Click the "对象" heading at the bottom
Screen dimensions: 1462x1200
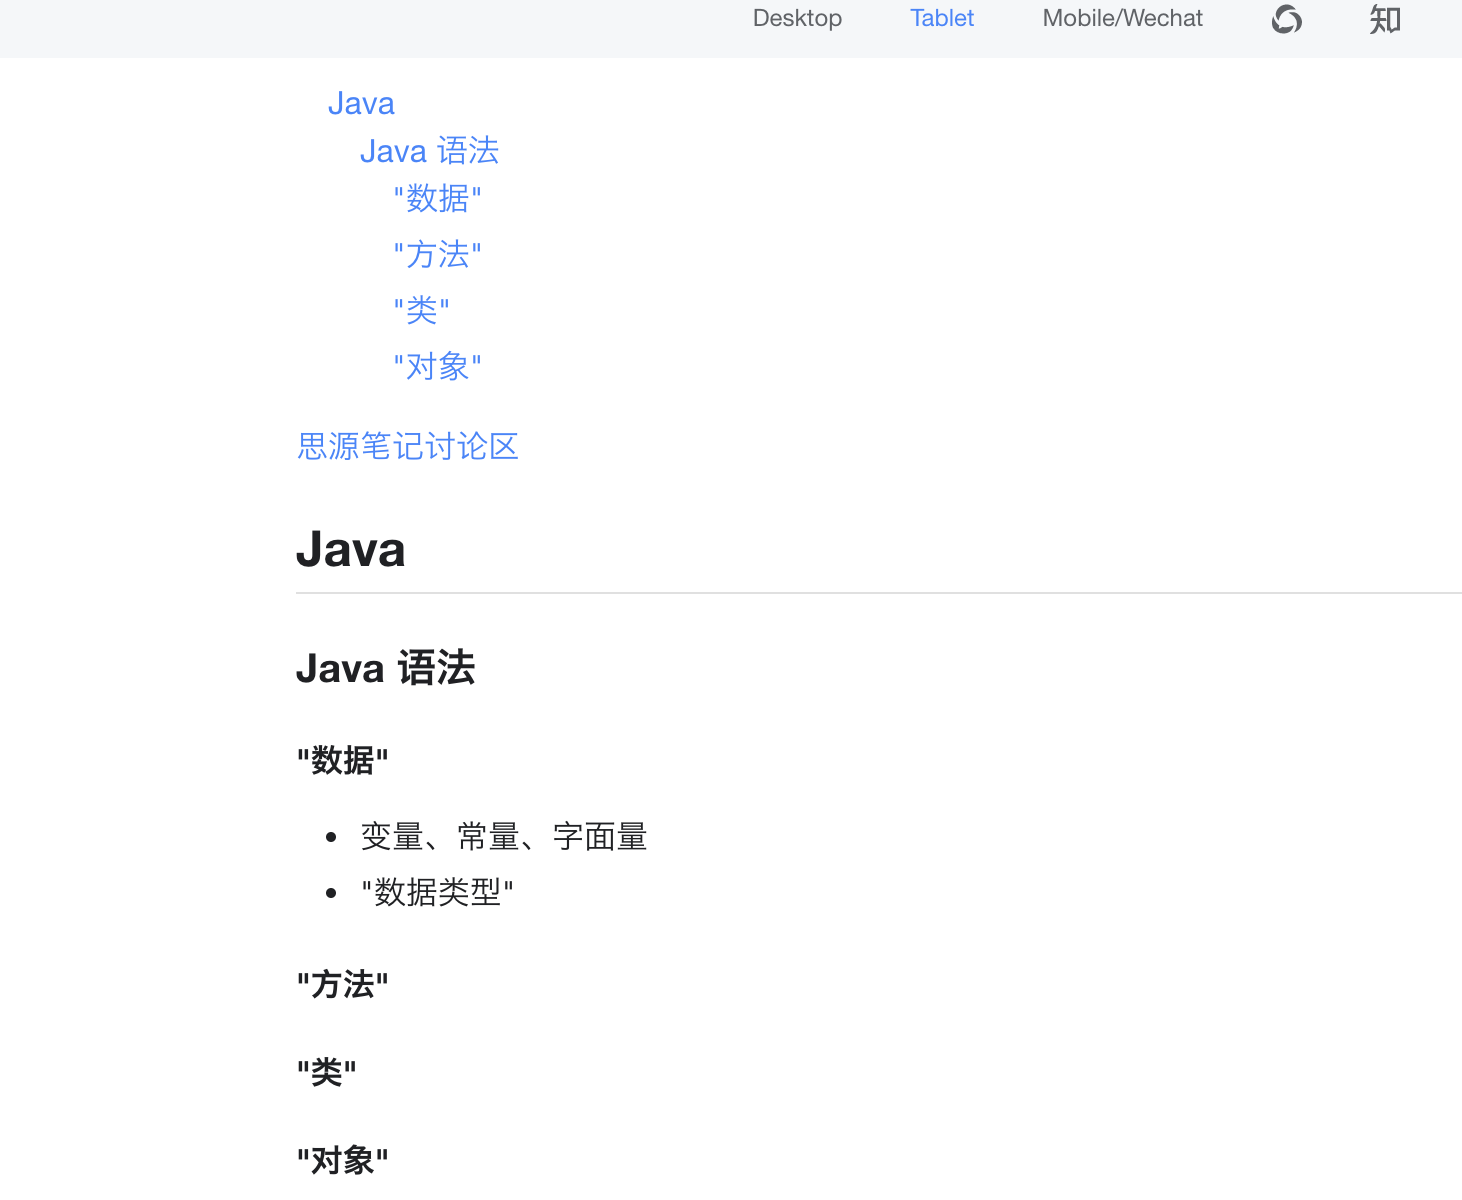(342, 1159)
